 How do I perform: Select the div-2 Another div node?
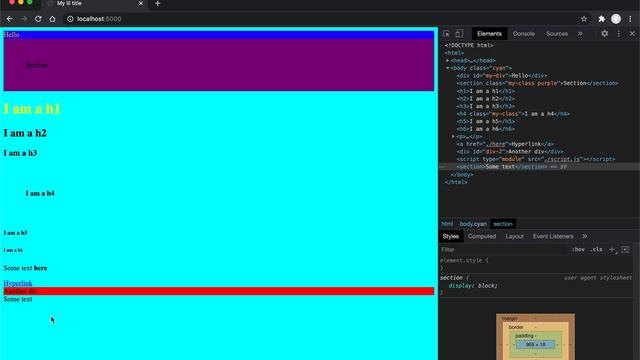click(x=510, y=151)
